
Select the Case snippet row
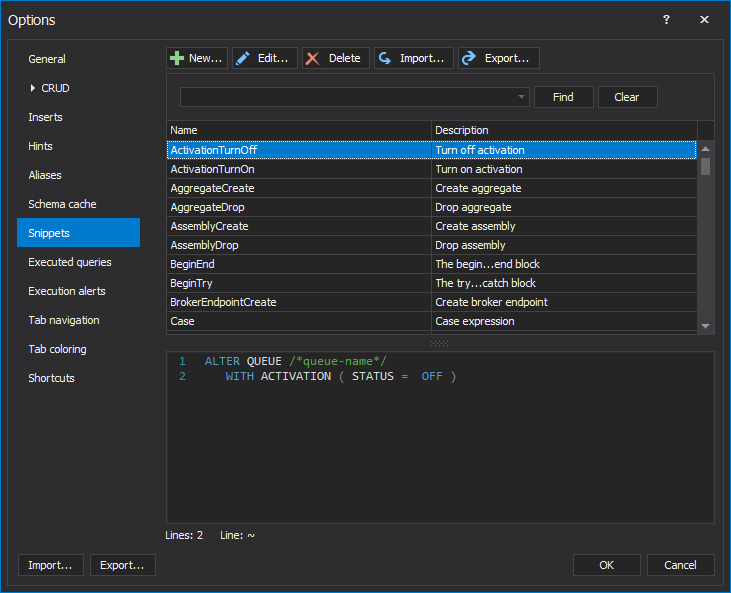coord(432,321)
